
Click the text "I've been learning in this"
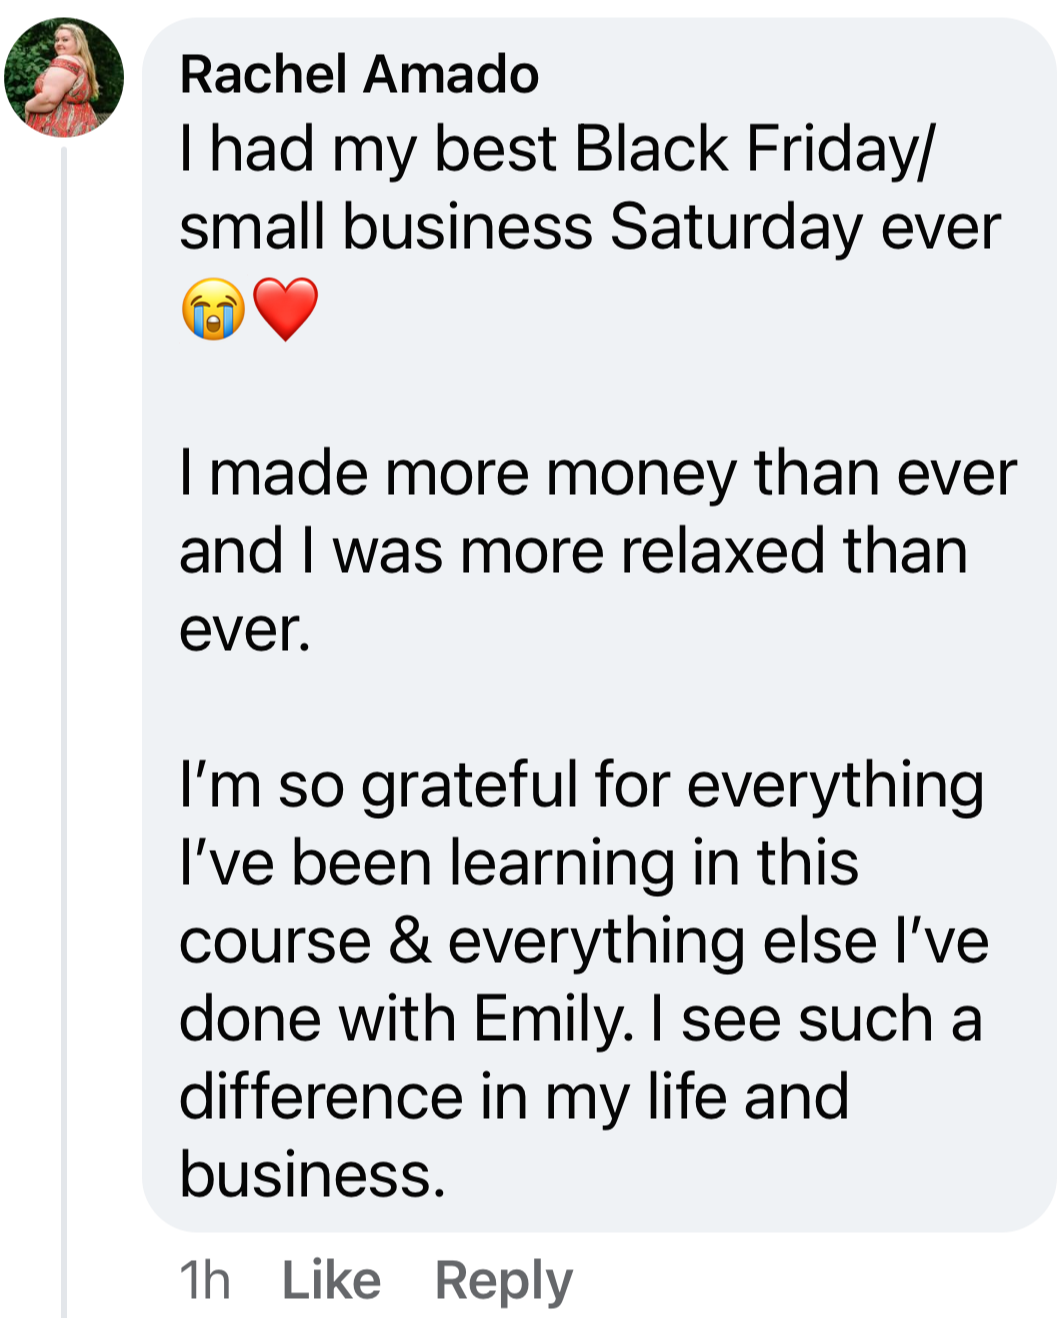tap(518, 863)
